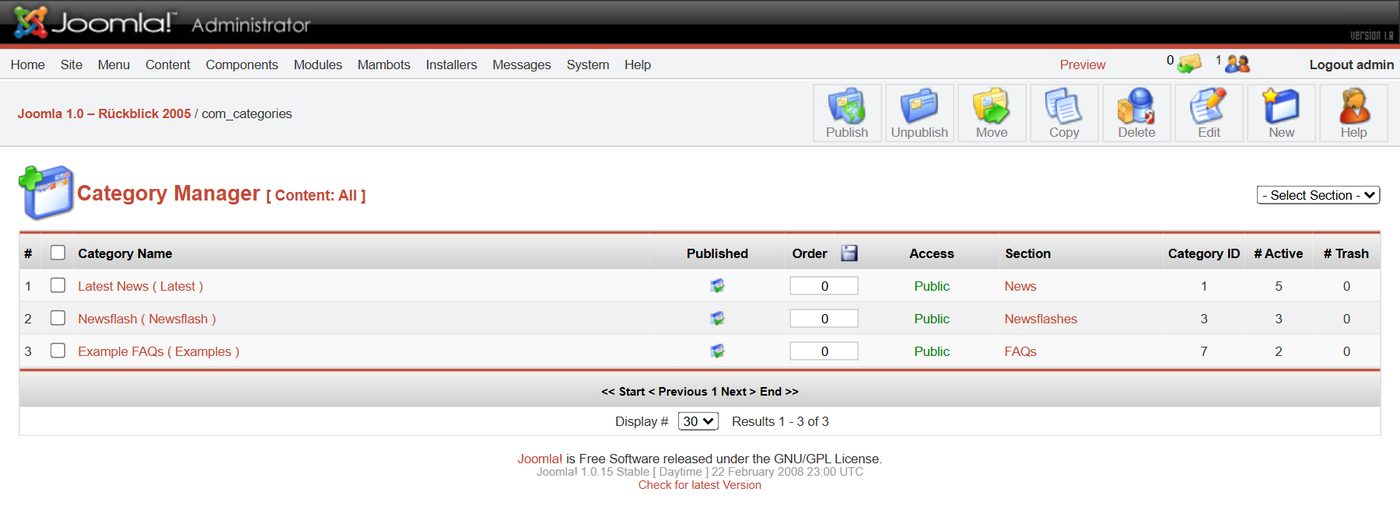Click the Newsflashes section link
1400x520 pixels.
(x=1041, y=319)
